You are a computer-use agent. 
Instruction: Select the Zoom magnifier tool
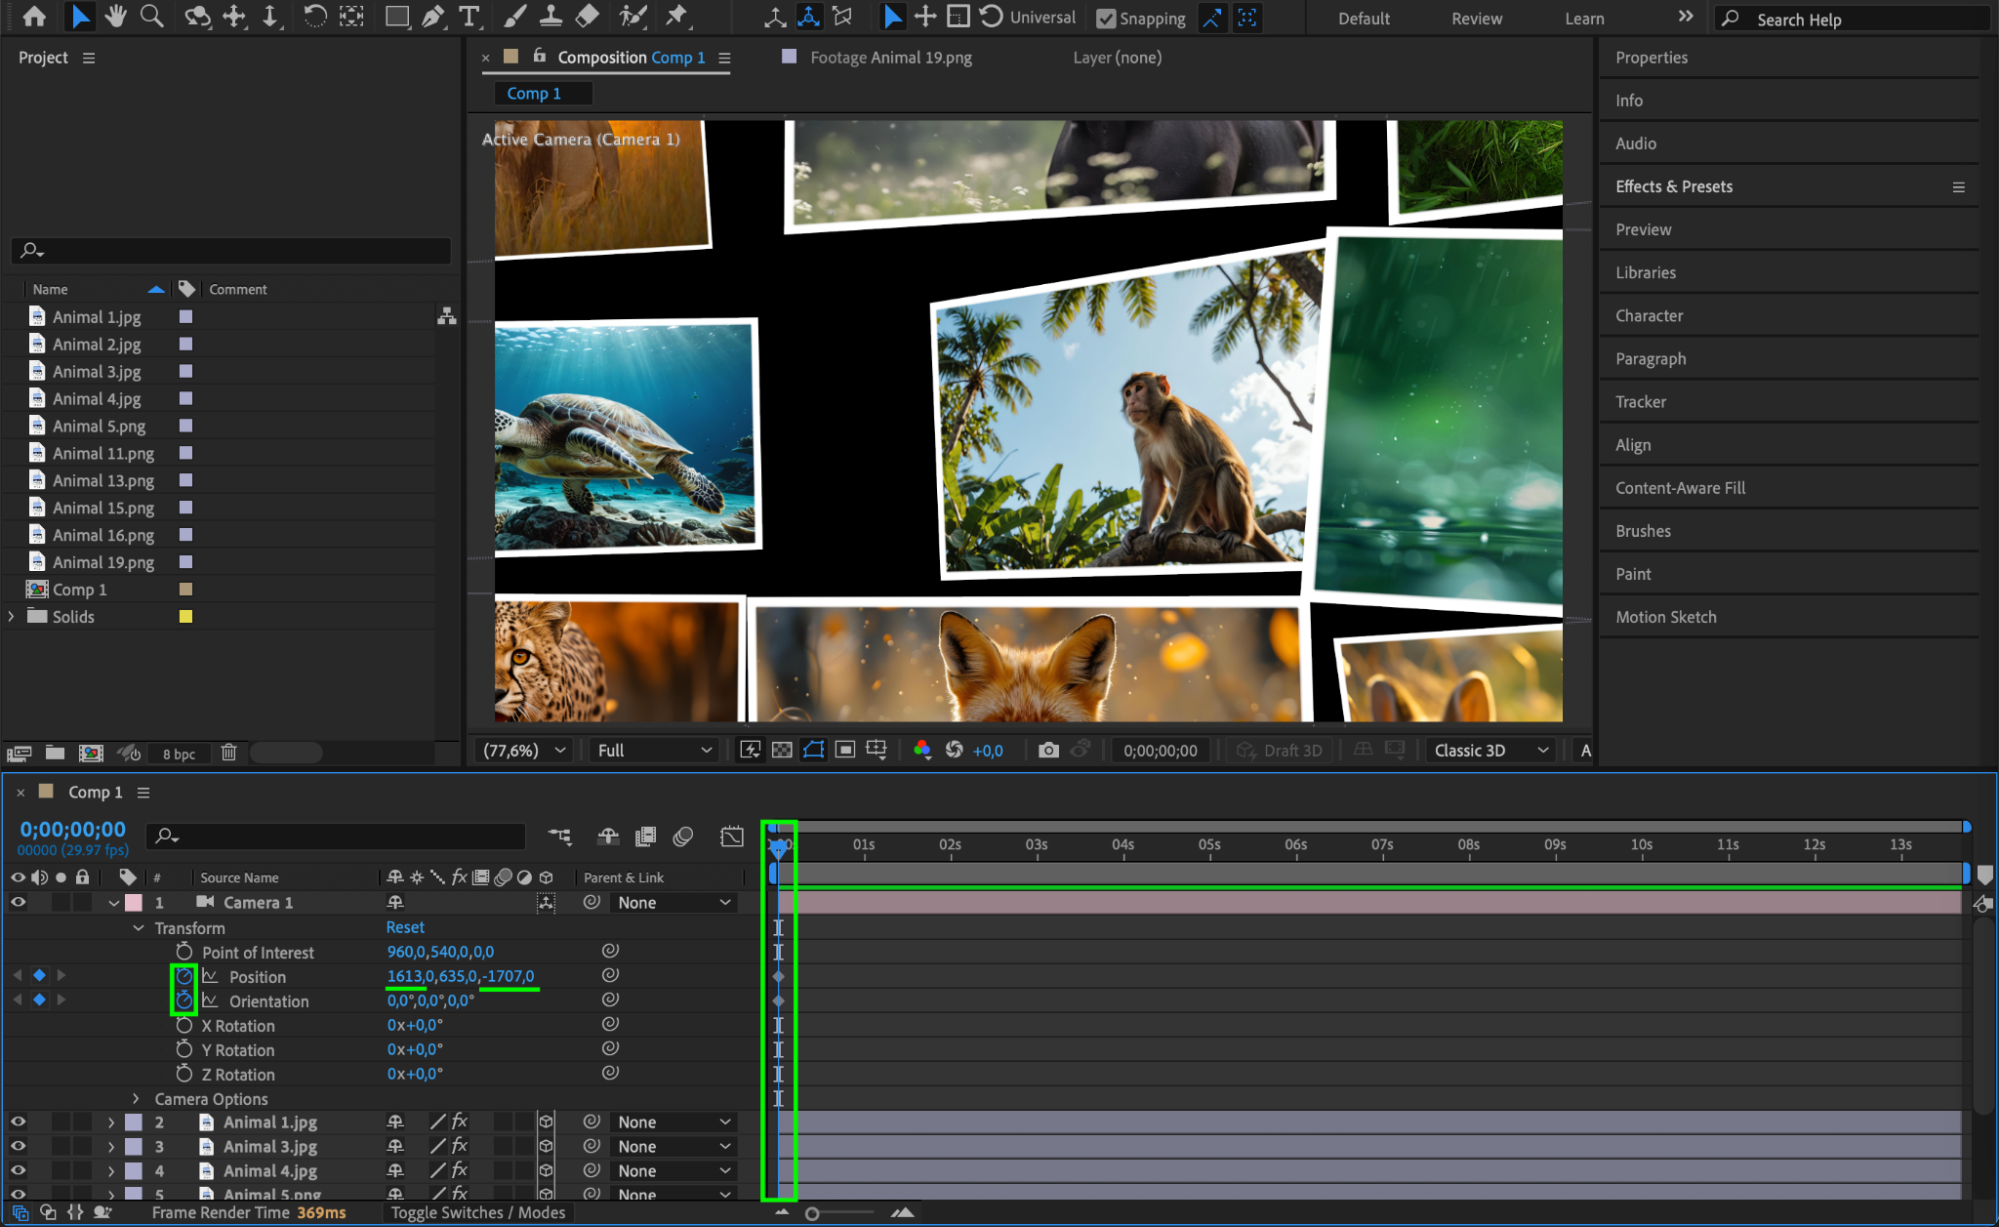point(152,16)
